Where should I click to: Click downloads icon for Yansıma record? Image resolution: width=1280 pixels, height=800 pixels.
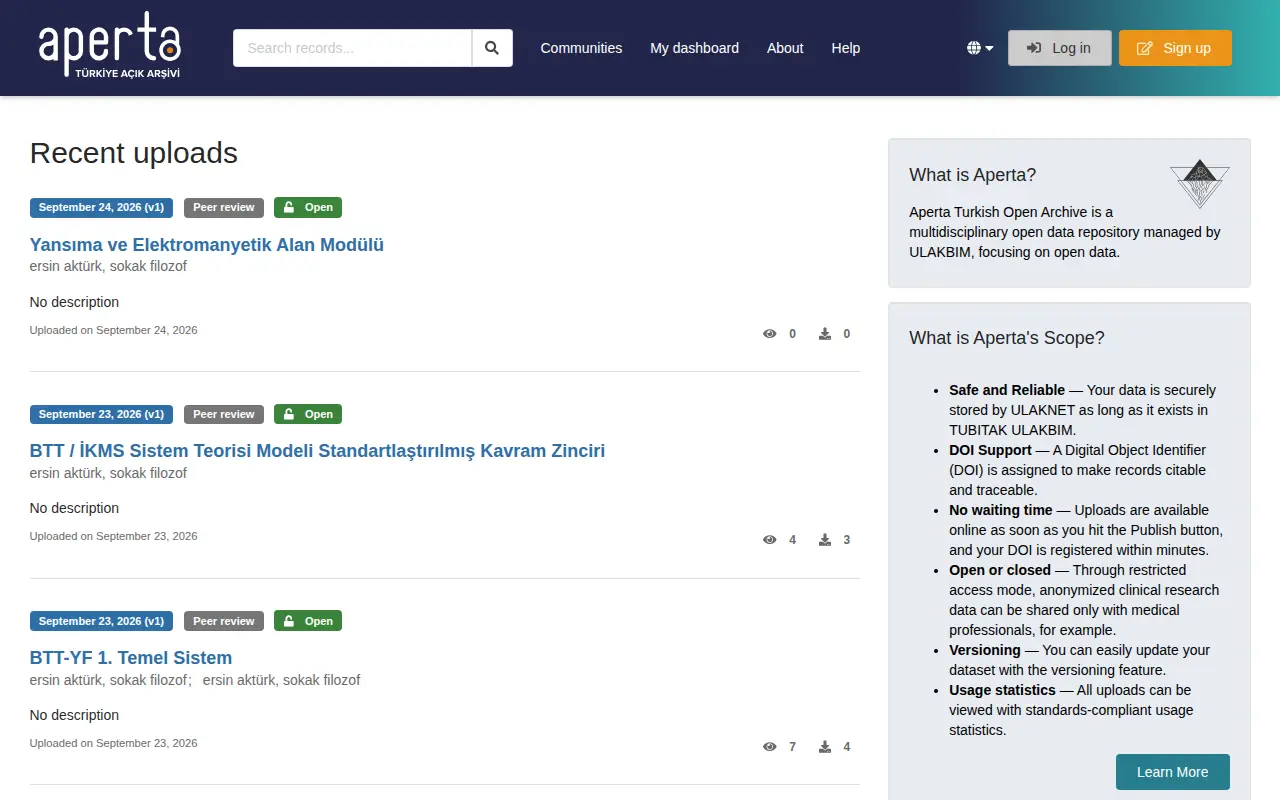click(x=825, y=334)
